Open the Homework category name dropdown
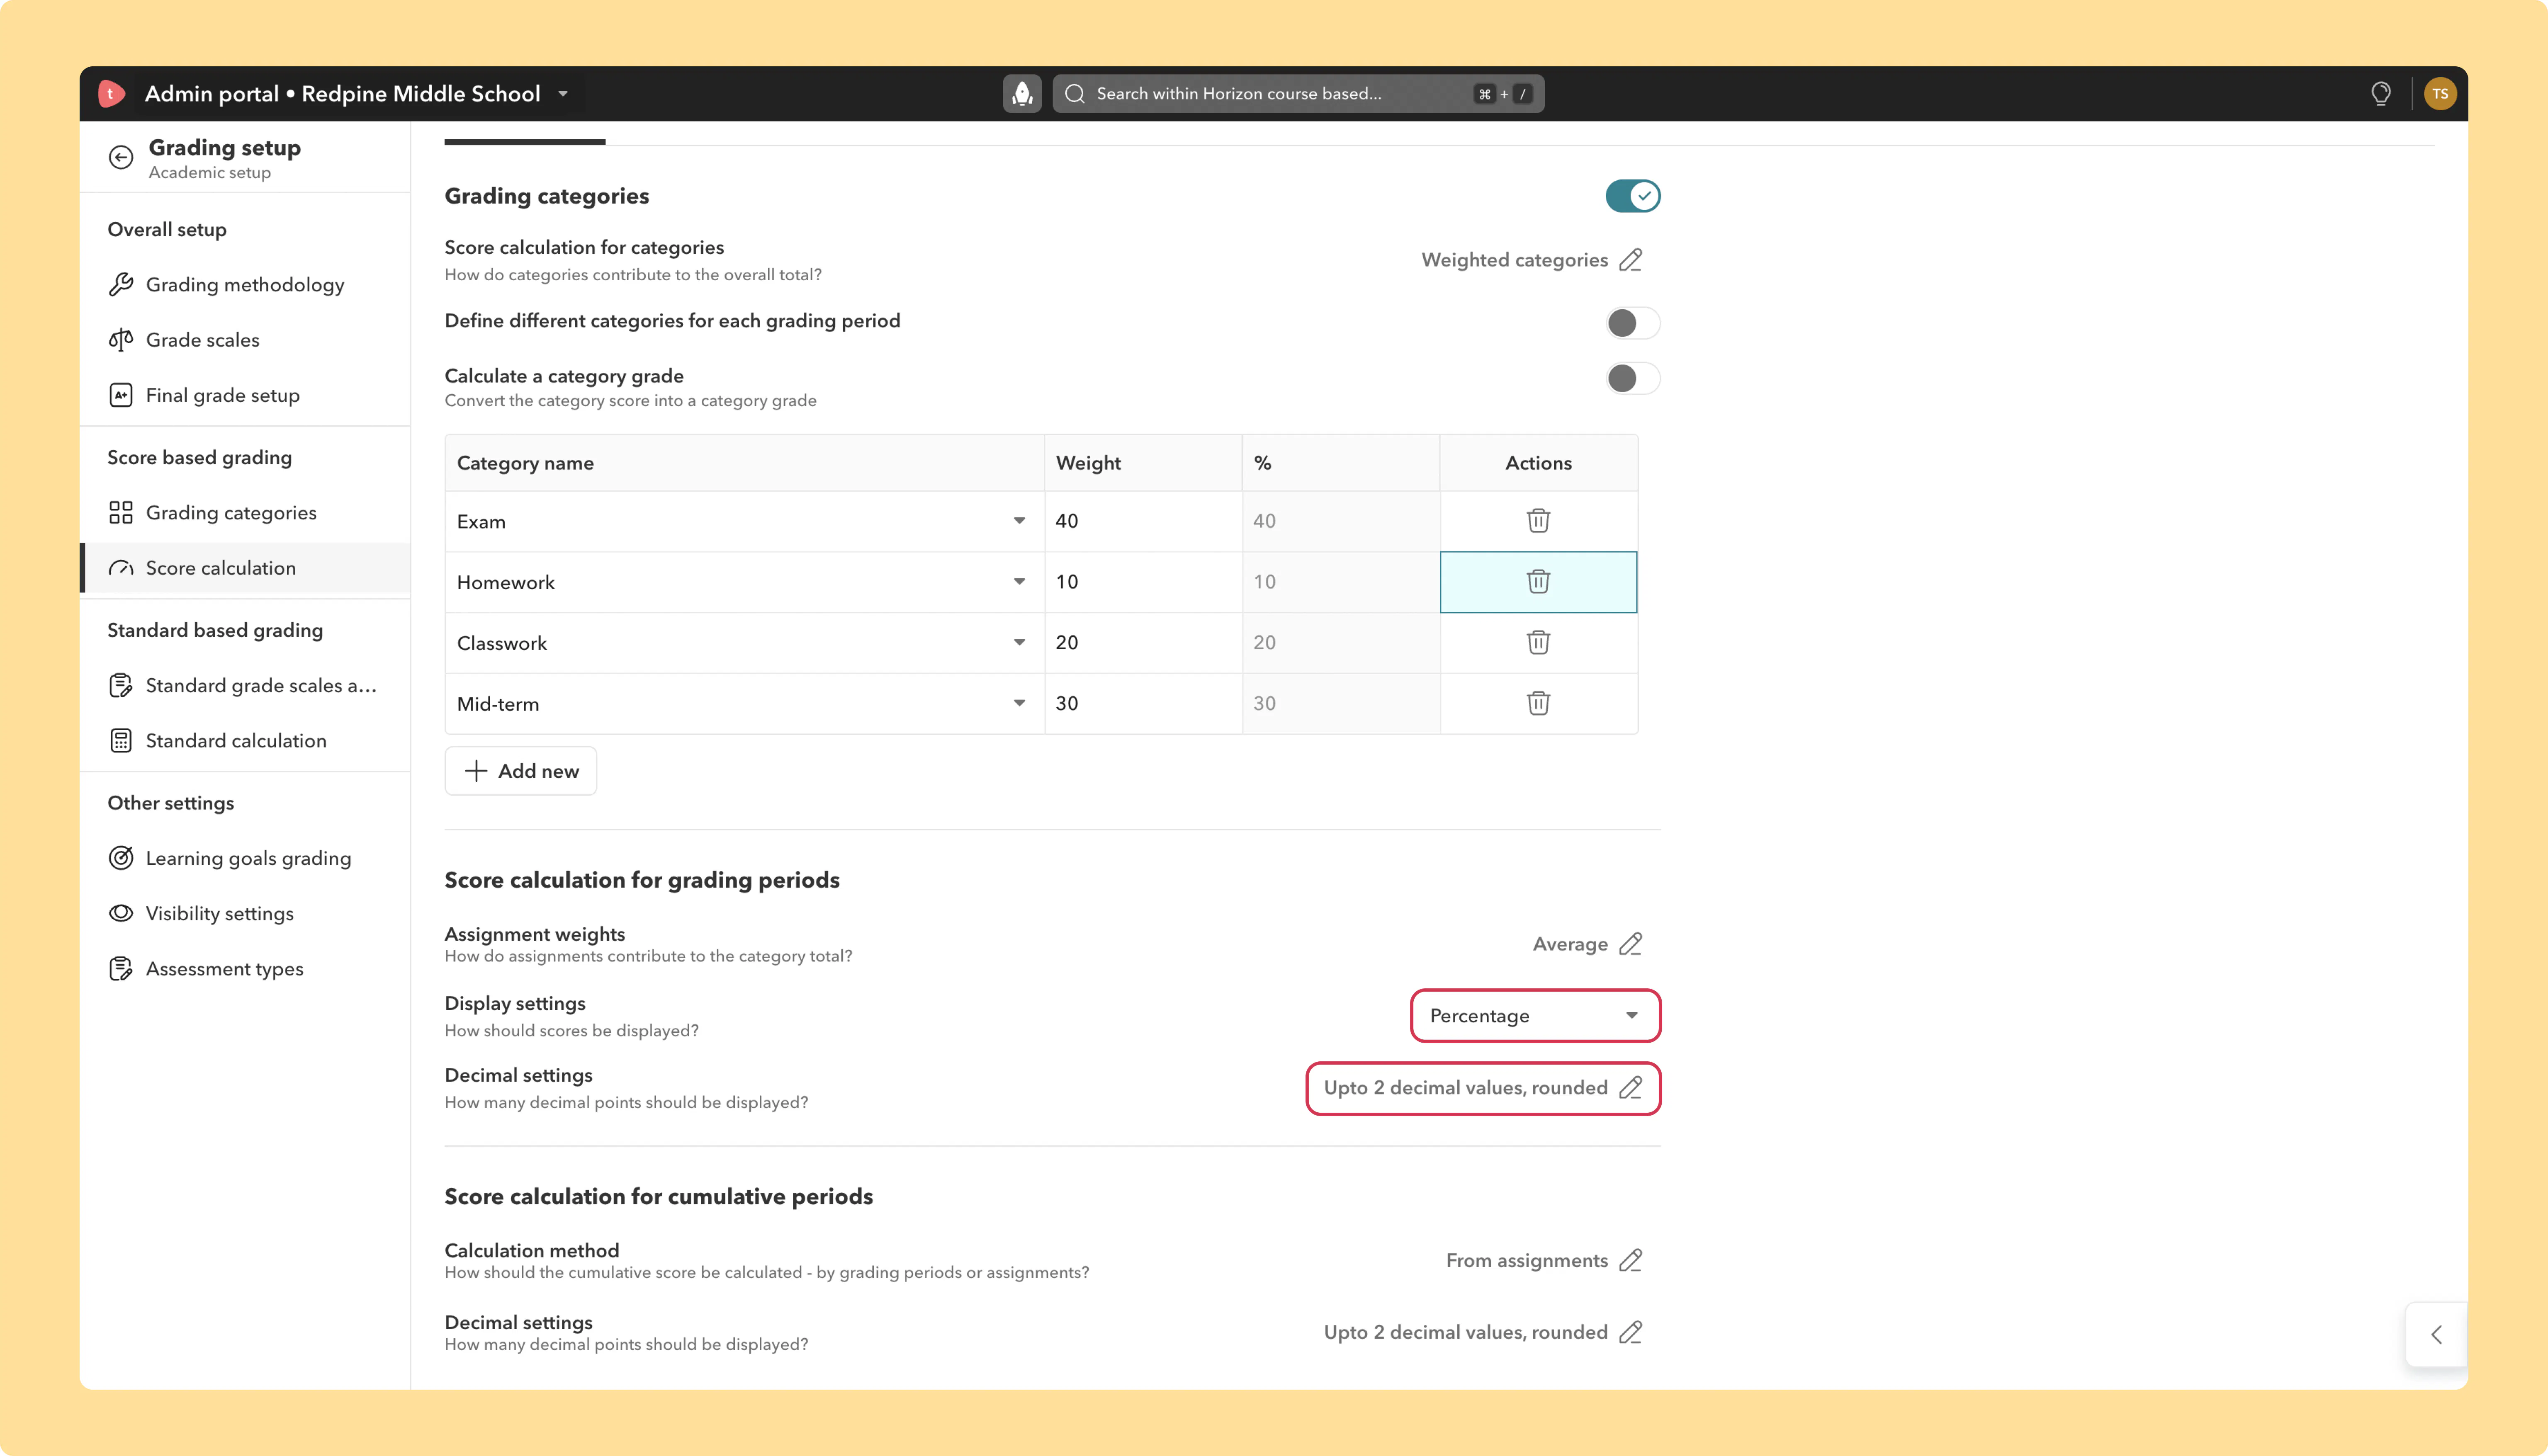 click(x=1019, y=582)
